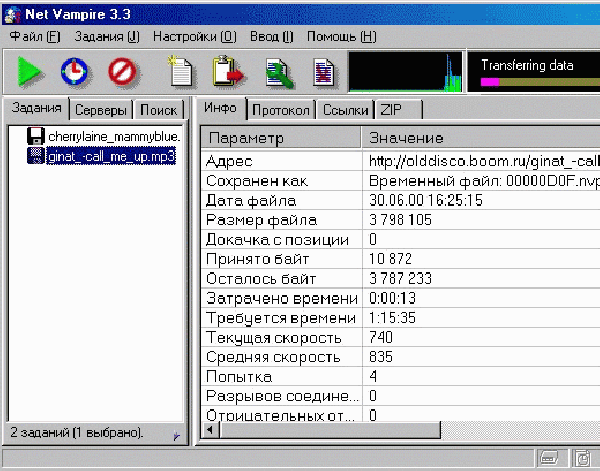Screen dimensions: 600x471
Task: Click the magnifier search document icon
Action: [x=276, y=72]
